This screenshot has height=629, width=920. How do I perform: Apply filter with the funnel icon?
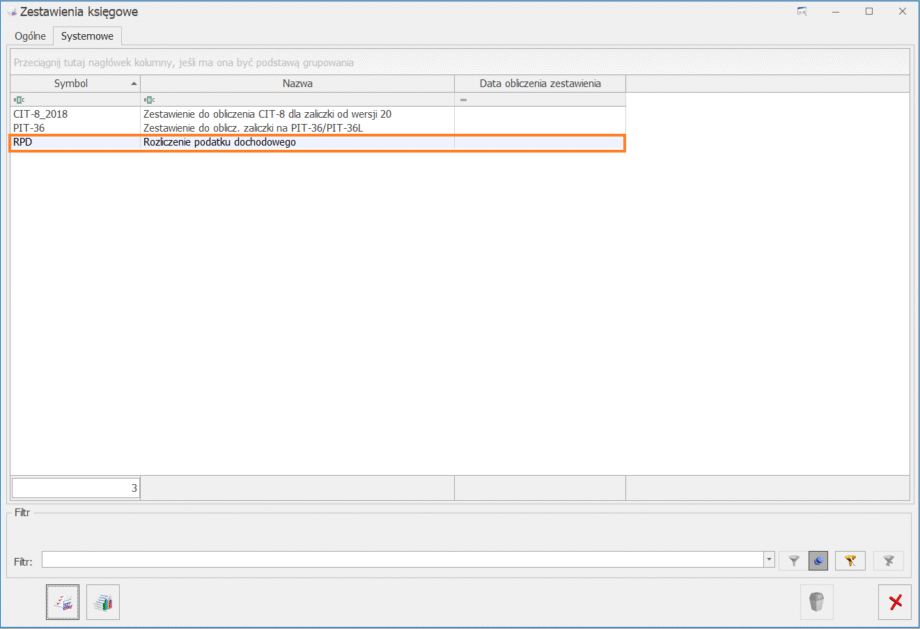click(x=793, y=561)
